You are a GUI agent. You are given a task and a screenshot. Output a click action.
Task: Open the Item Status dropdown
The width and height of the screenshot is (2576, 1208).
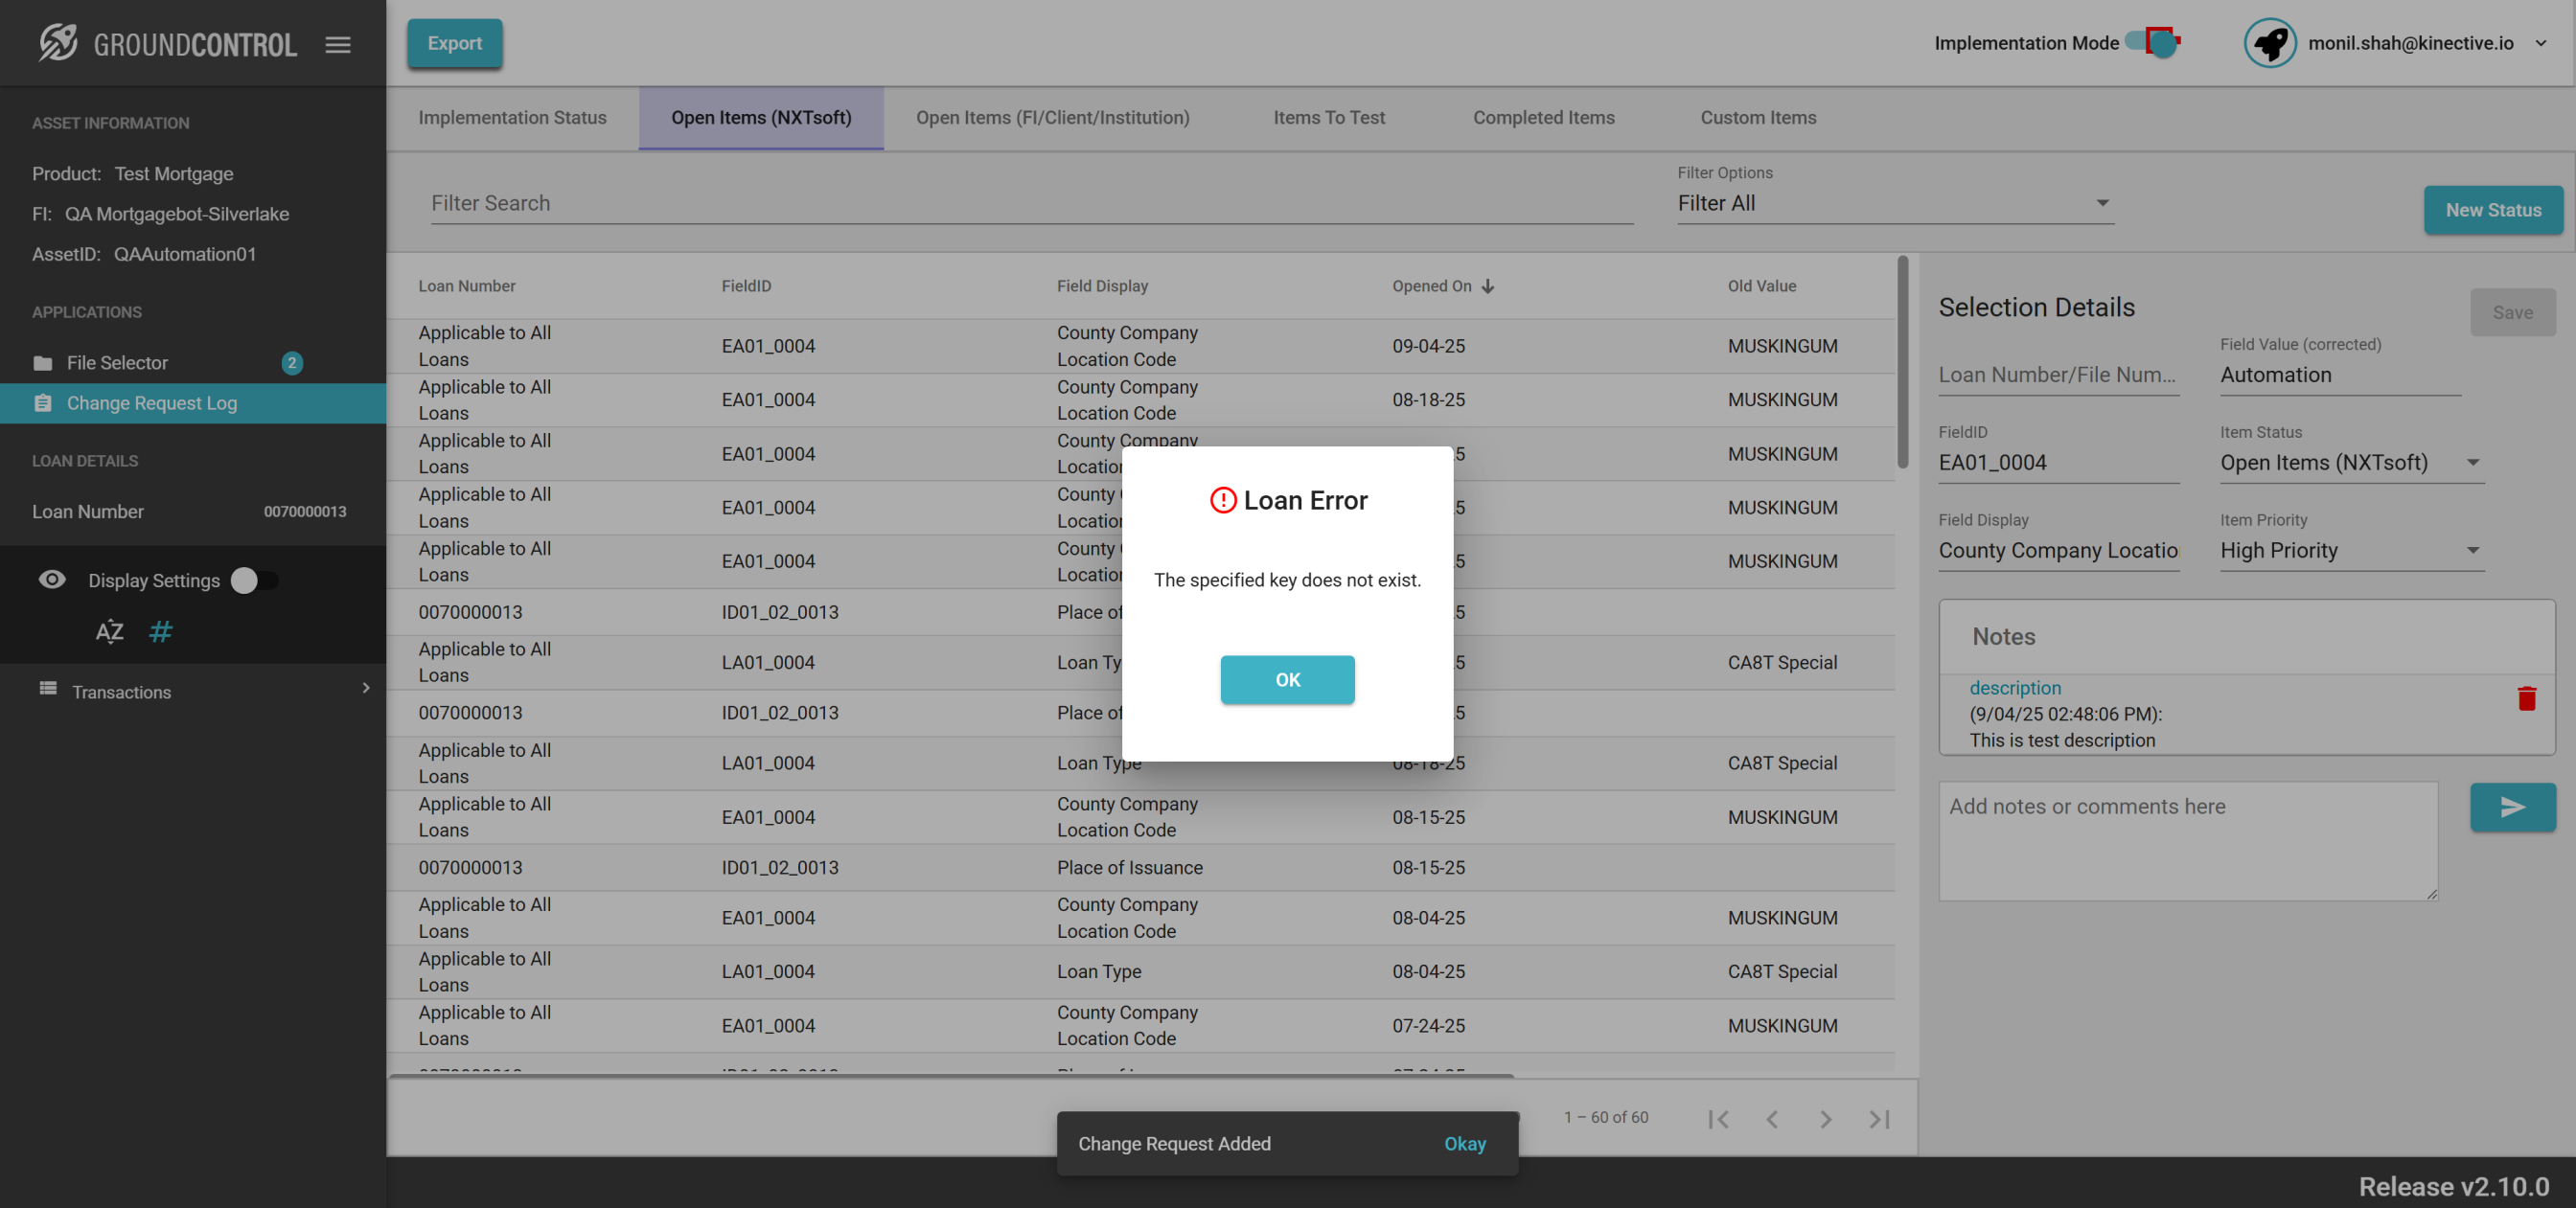(x=2350, y=462)
